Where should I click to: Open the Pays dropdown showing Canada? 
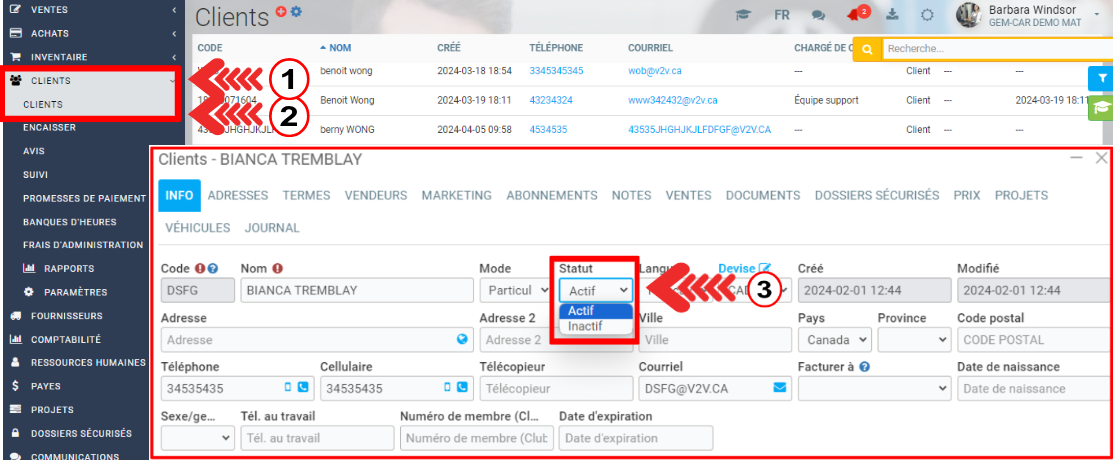click(x=831, y=340)
